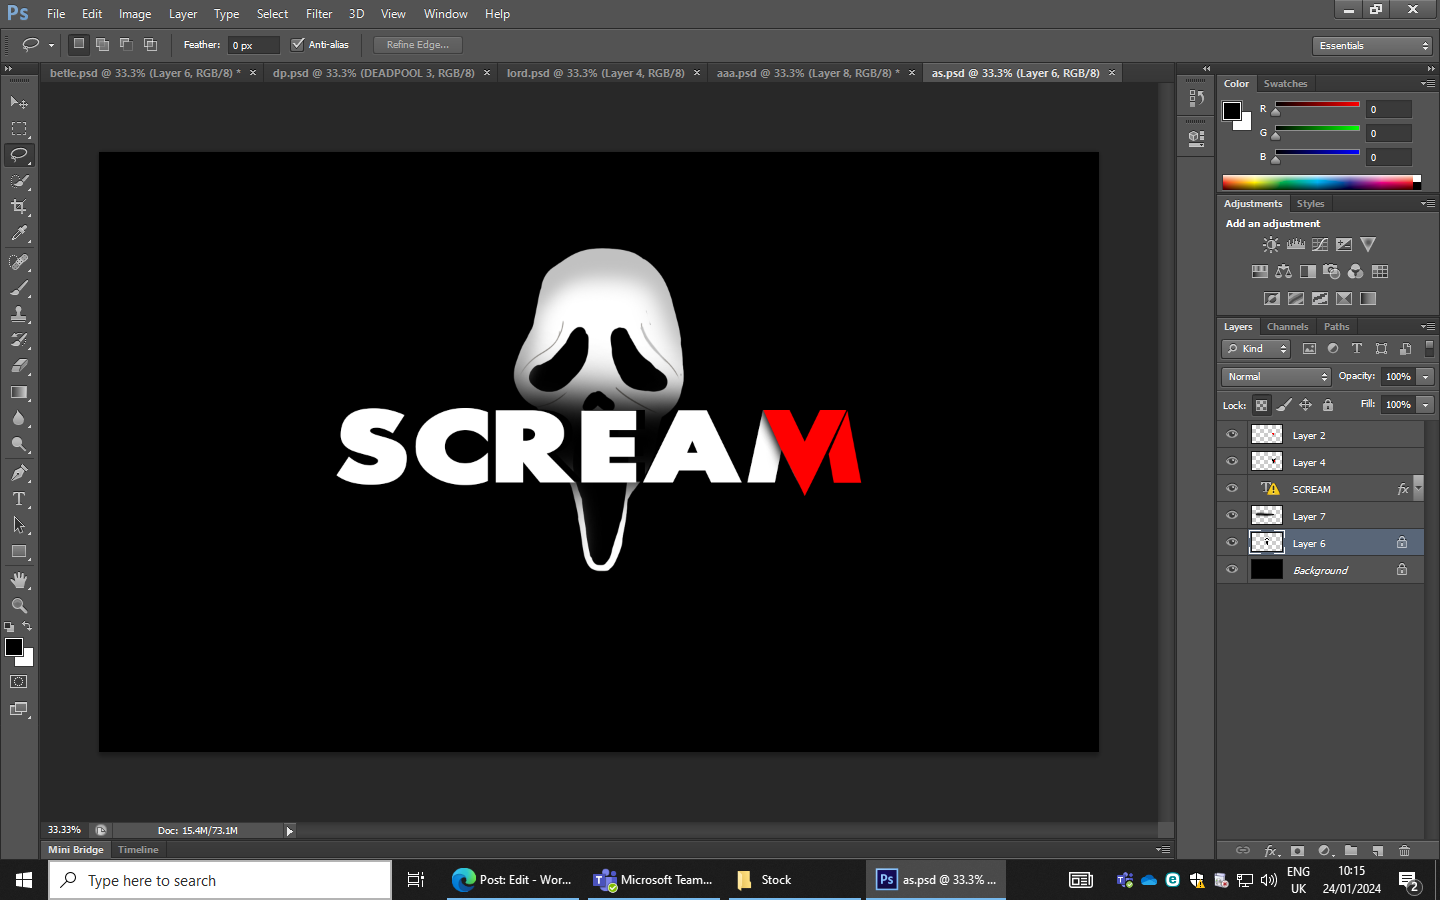Screen dimensions: 1440x900
Task: Select the Rectangle shape tool
Action: [x=19, y=551]
